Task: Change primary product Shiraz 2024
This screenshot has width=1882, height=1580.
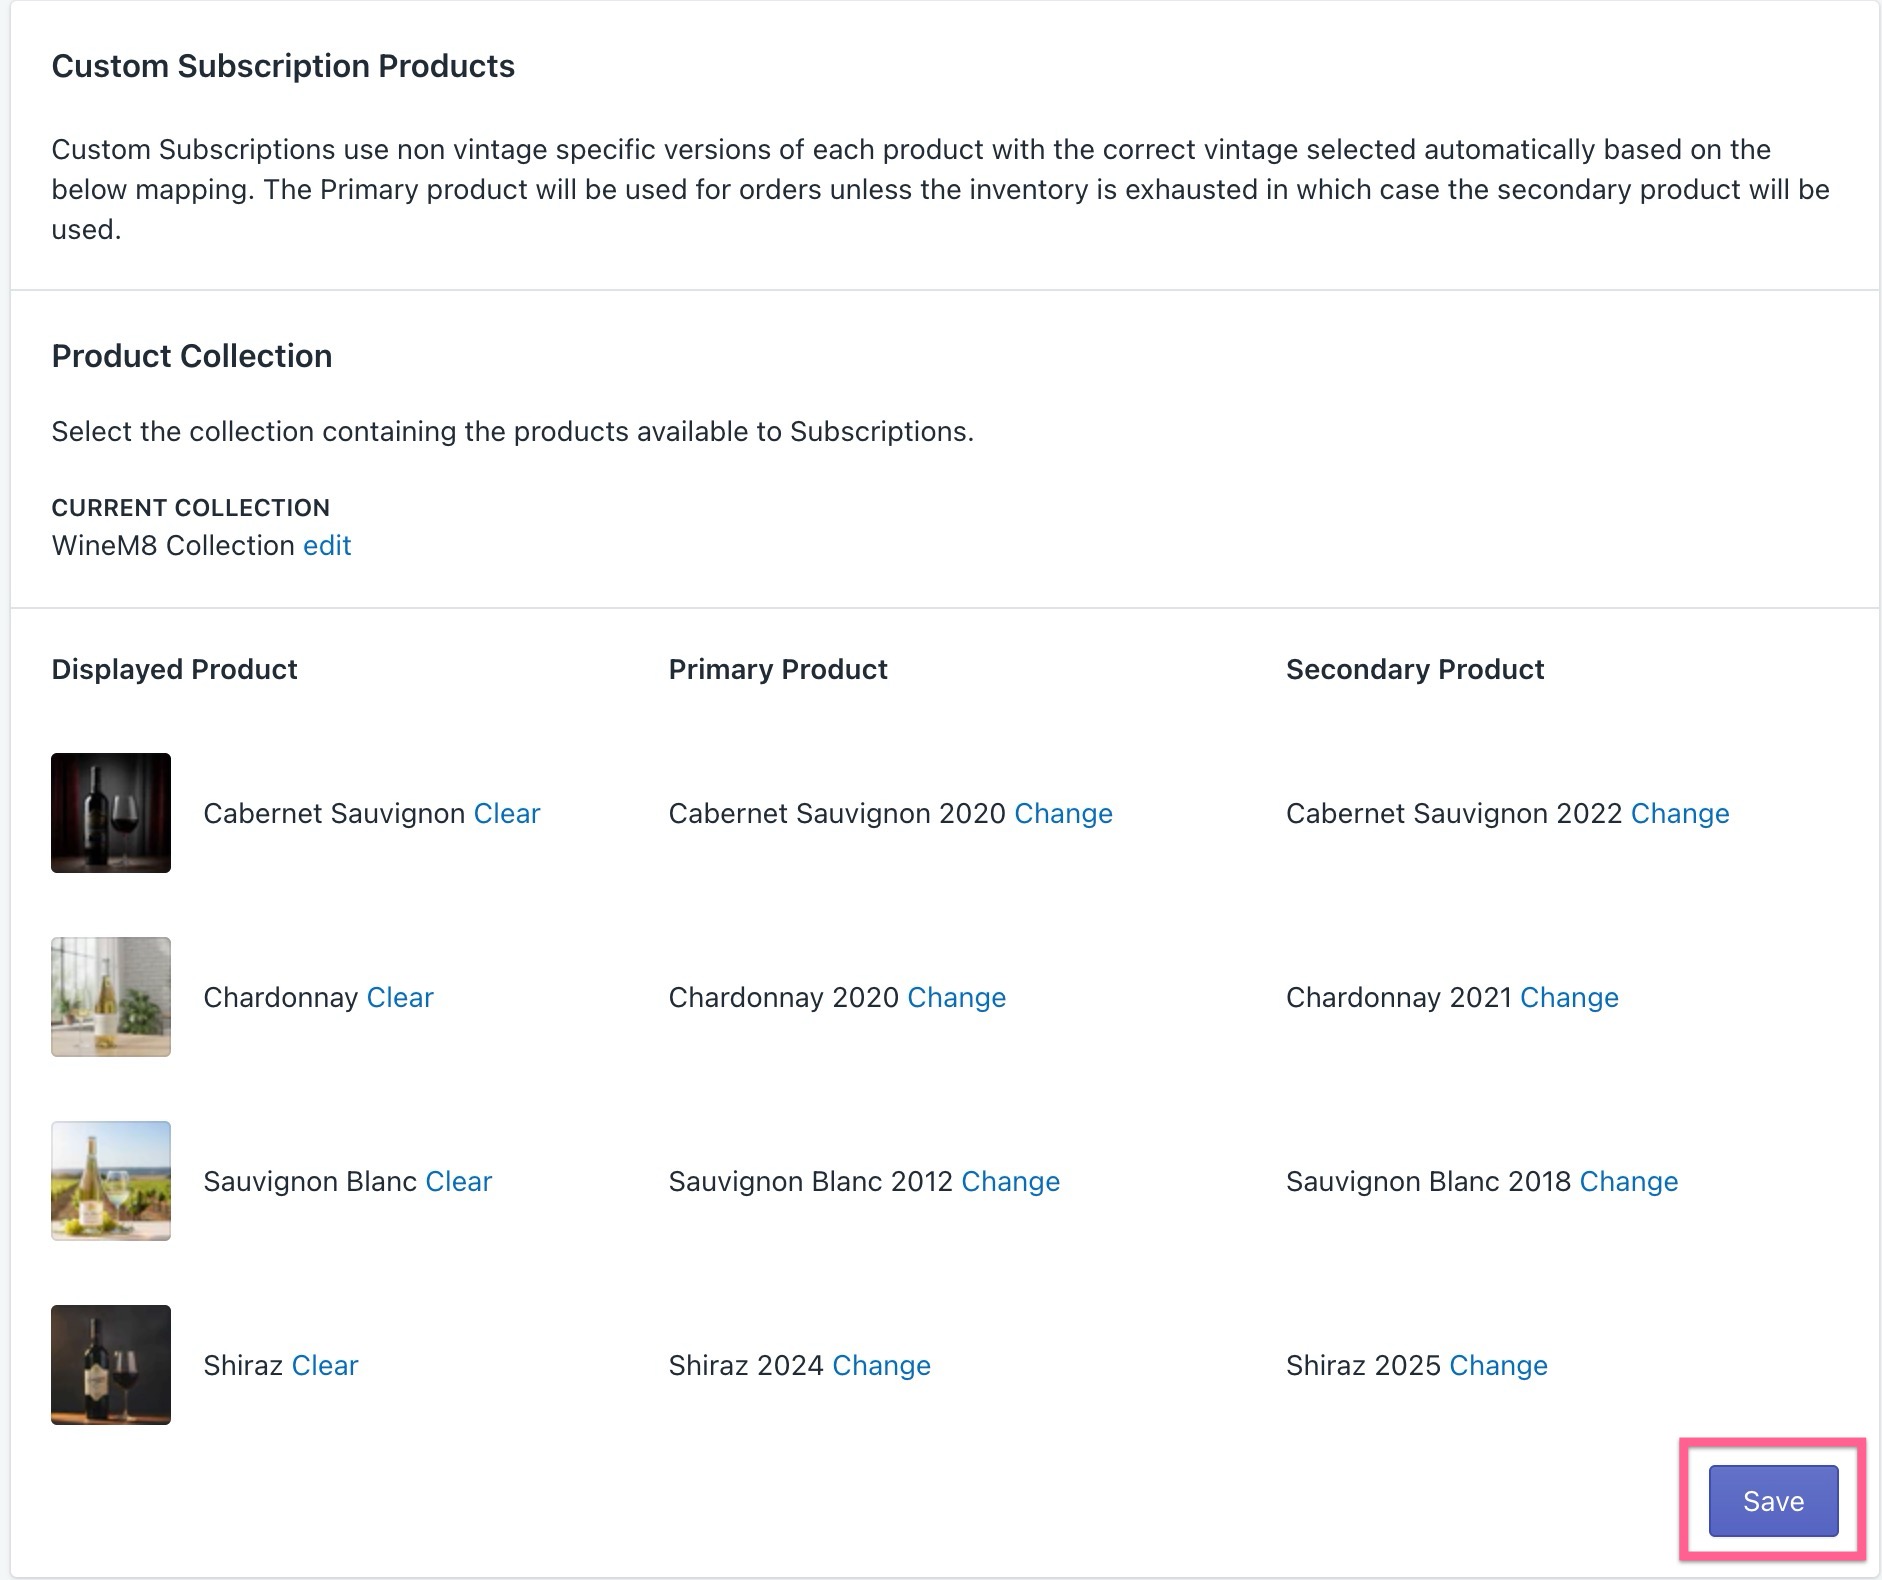Action: pyautogui.click(x=882, y=1365)
